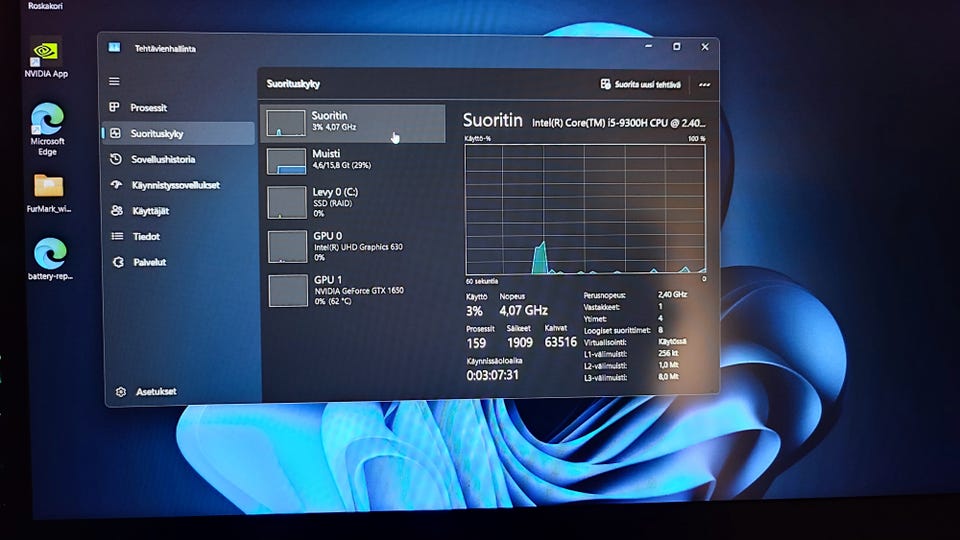This screenshot has height=540, width=960.
Task: Click the Tiedot list icon
Action: (118, 236)
